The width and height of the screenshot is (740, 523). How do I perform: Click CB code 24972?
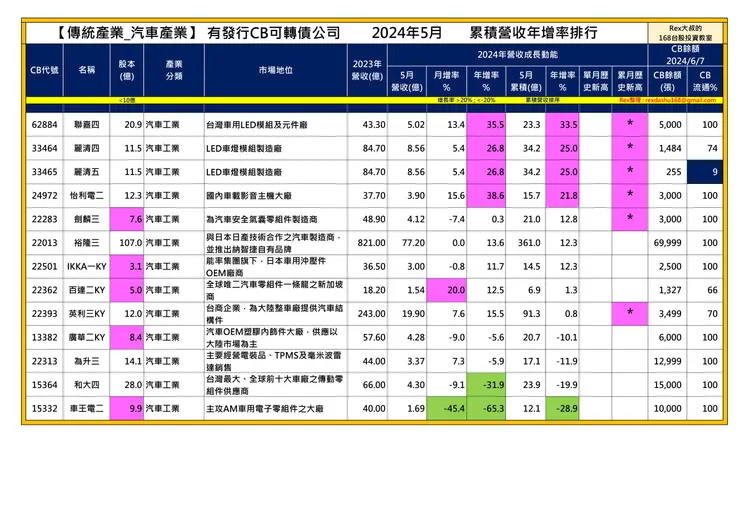click(x=44, y=195)
